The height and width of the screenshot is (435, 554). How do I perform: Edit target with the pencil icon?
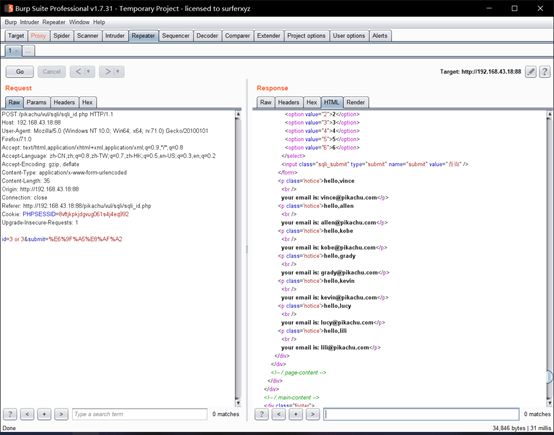531,72
